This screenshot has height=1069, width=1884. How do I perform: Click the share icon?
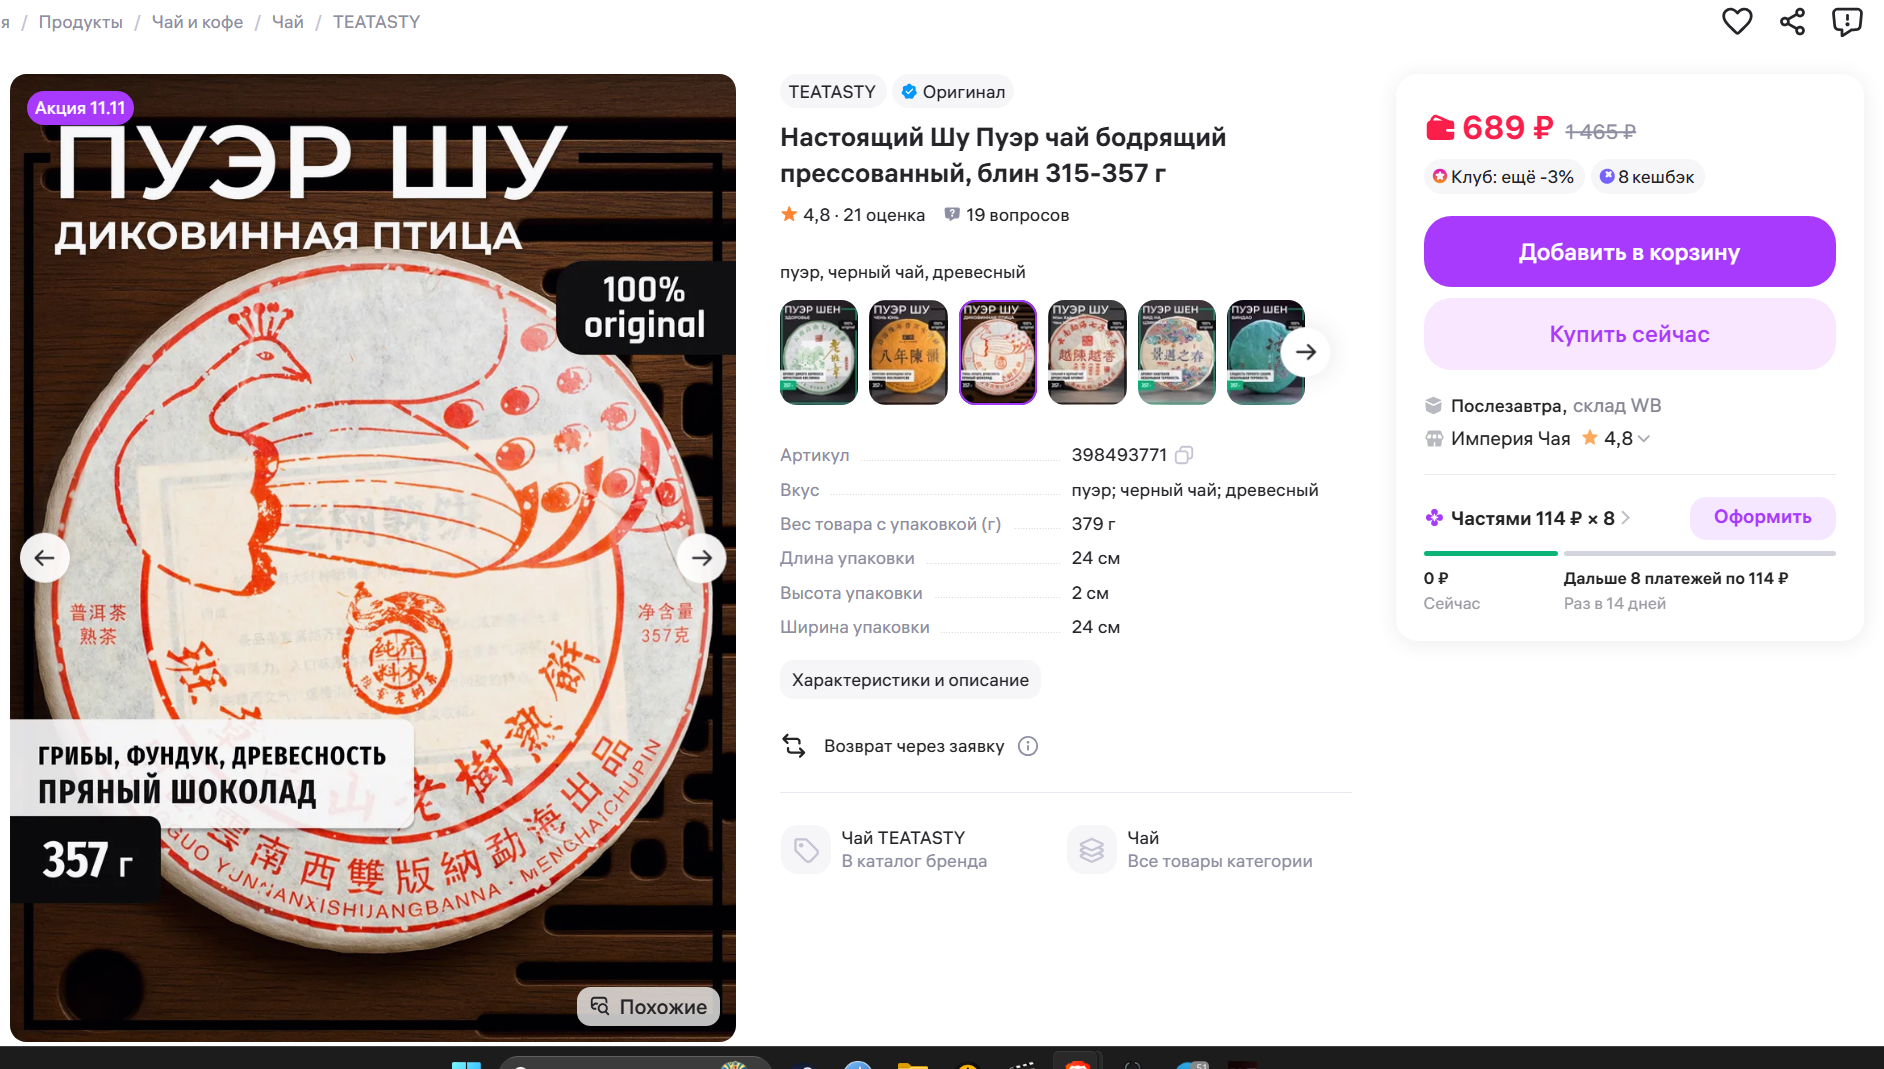pyautogui.click(x=1792, y=21)
